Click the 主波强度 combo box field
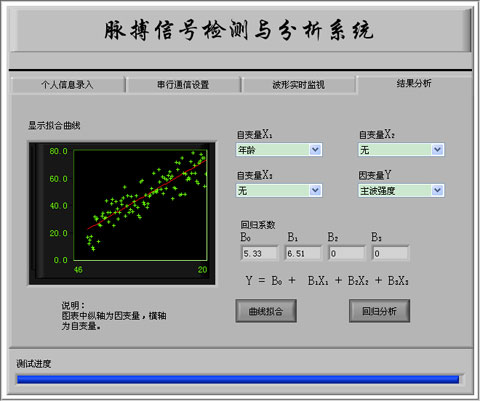Image resolution: width=480 pixels, height=401 pixels. [401, 191]
